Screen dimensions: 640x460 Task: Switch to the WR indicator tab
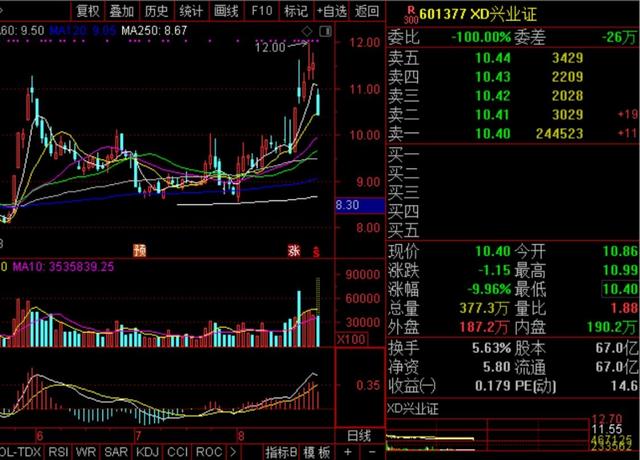86,452
